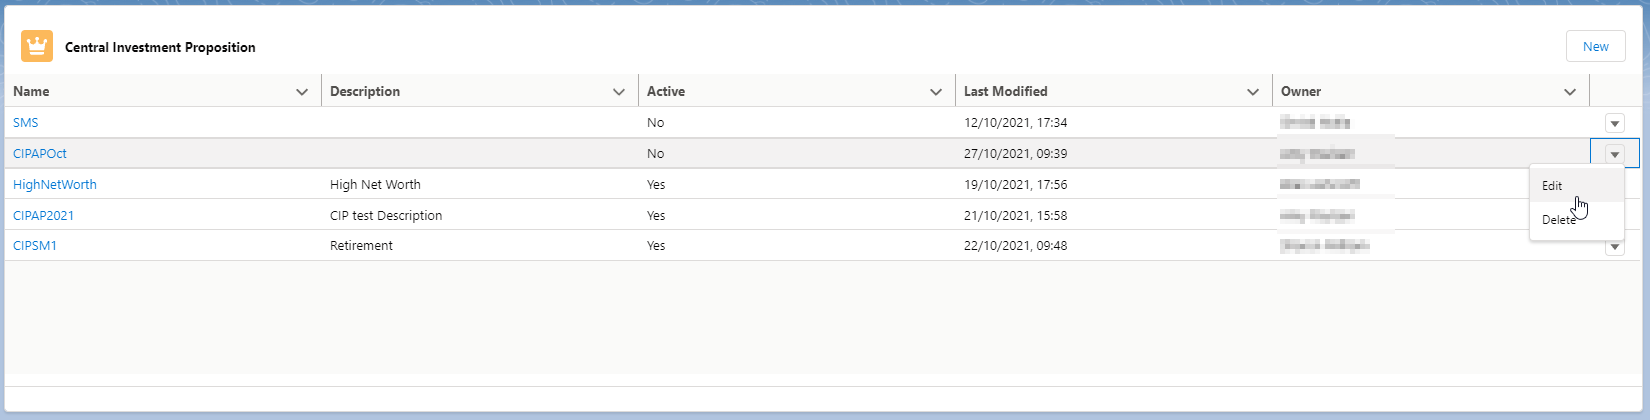Screen dimensions: 1650x420
Task: Open the CIPAPOct record link
Action: (x=40, y=154)
